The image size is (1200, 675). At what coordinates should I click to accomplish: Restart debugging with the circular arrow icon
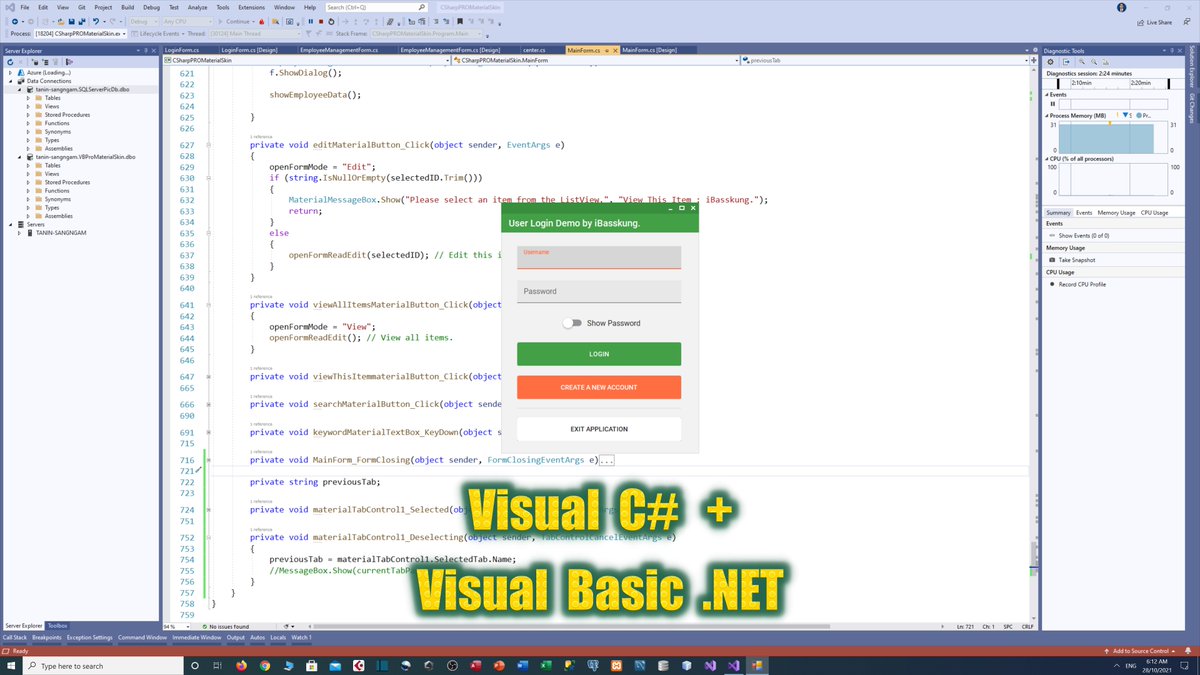(x=331, y=21)
